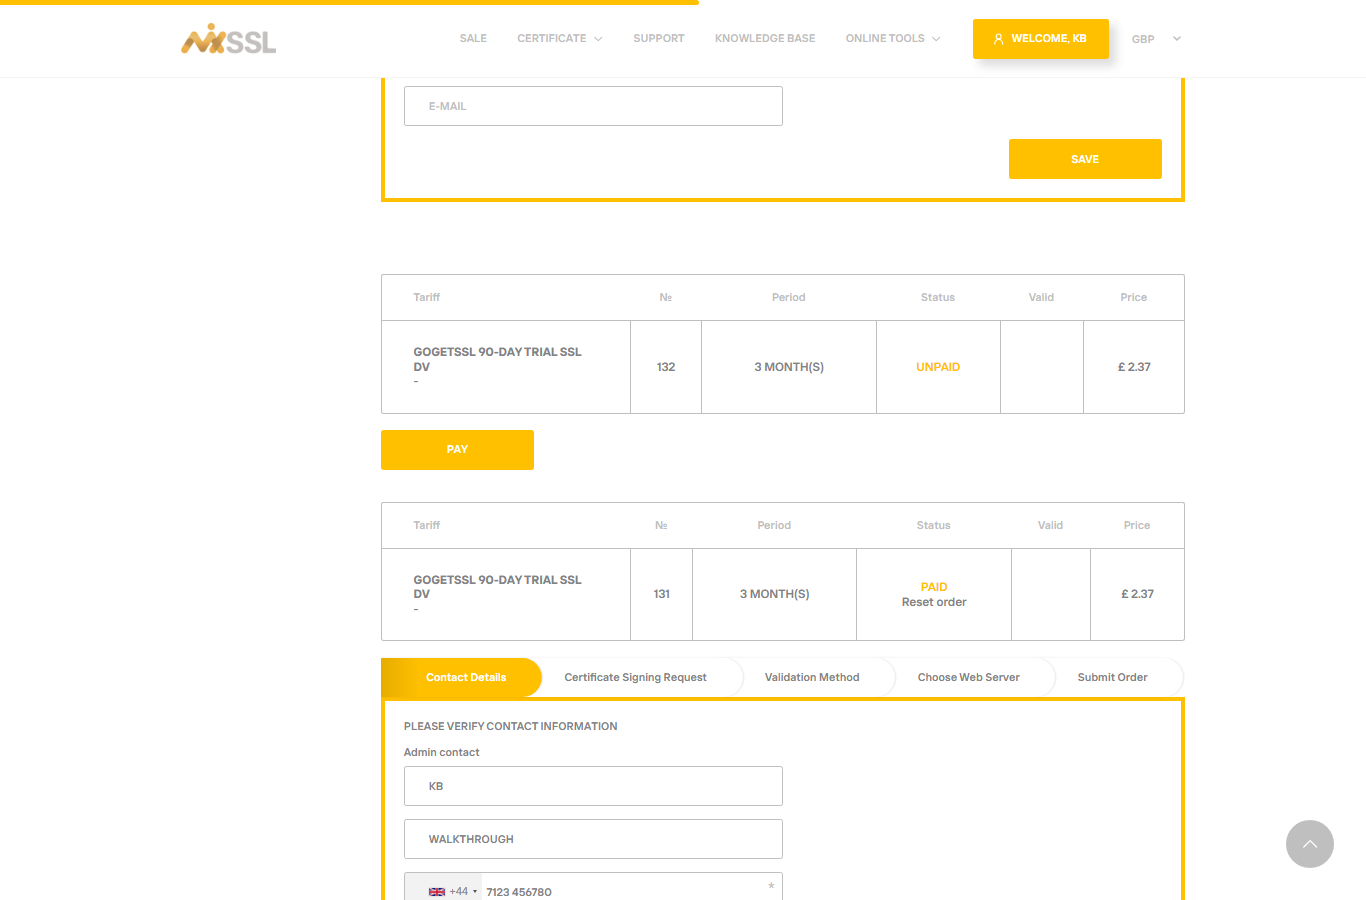Click the scroll-to-top arrow button

pyautogui.click(x=1309, y=844)
